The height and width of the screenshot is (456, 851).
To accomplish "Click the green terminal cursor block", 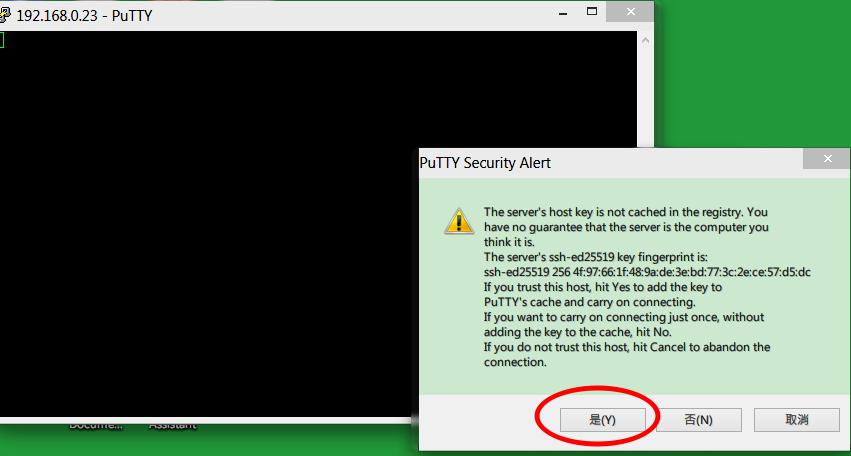I will tap(2, 40).
